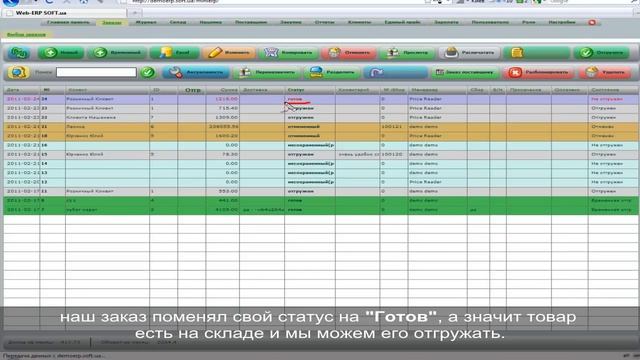640x360 pixels.
Task: Click the Отгрузить green checkmark button
Action: 603,53
